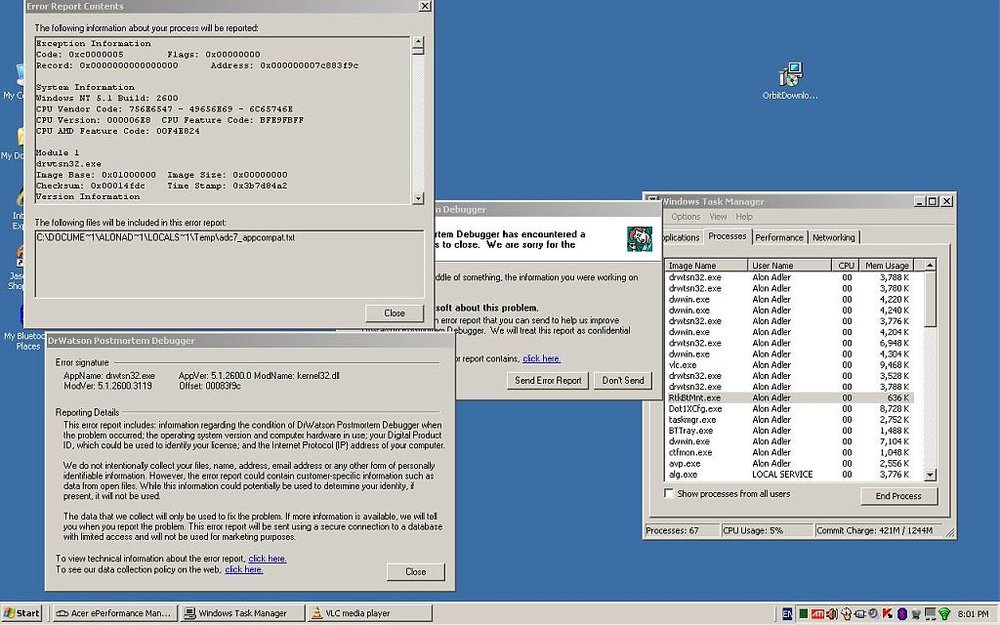Click the drwtsn32.exe line in exception information

(x=68, y=164)
